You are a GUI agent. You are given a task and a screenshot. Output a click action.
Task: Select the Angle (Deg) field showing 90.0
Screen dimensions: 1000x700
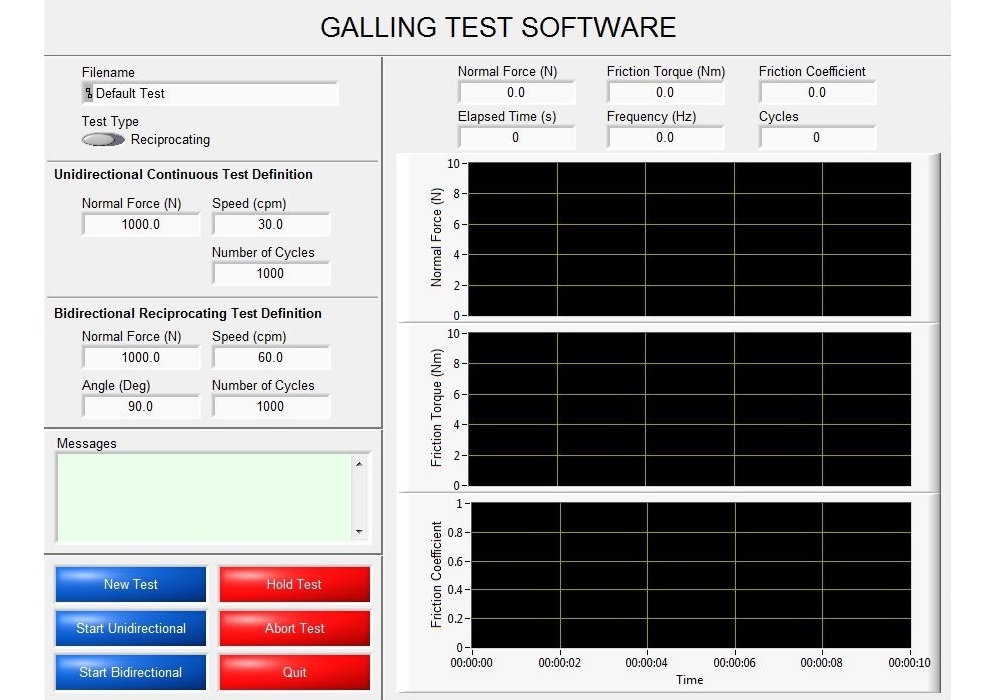pos(141,407)
